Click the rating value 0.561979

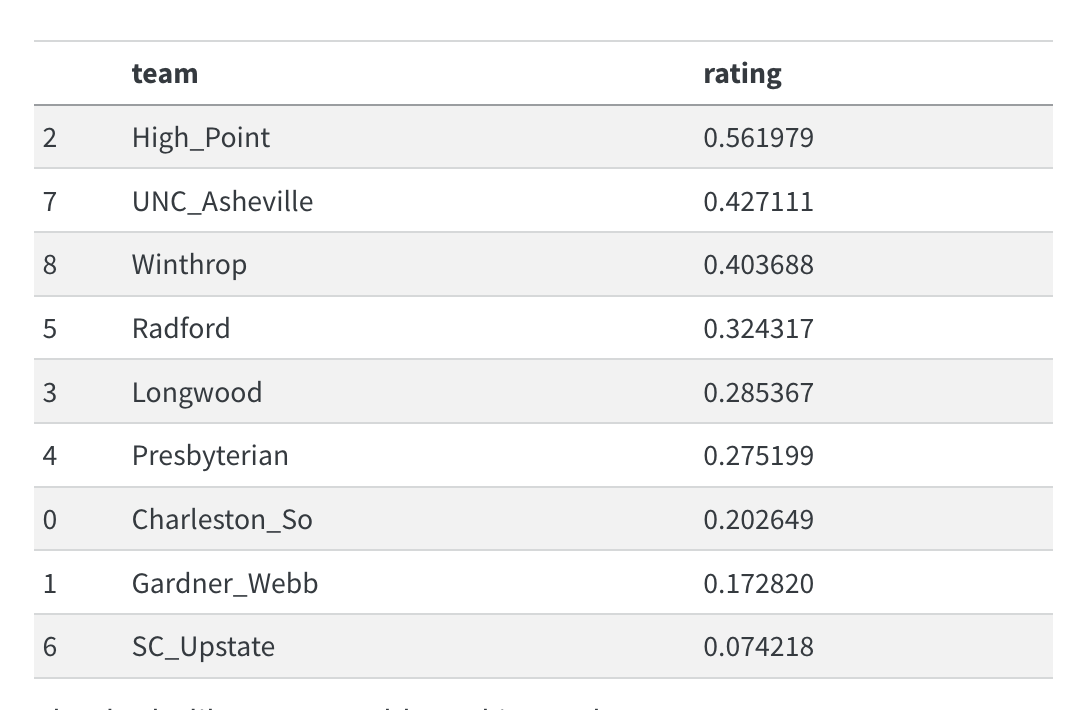758,137
